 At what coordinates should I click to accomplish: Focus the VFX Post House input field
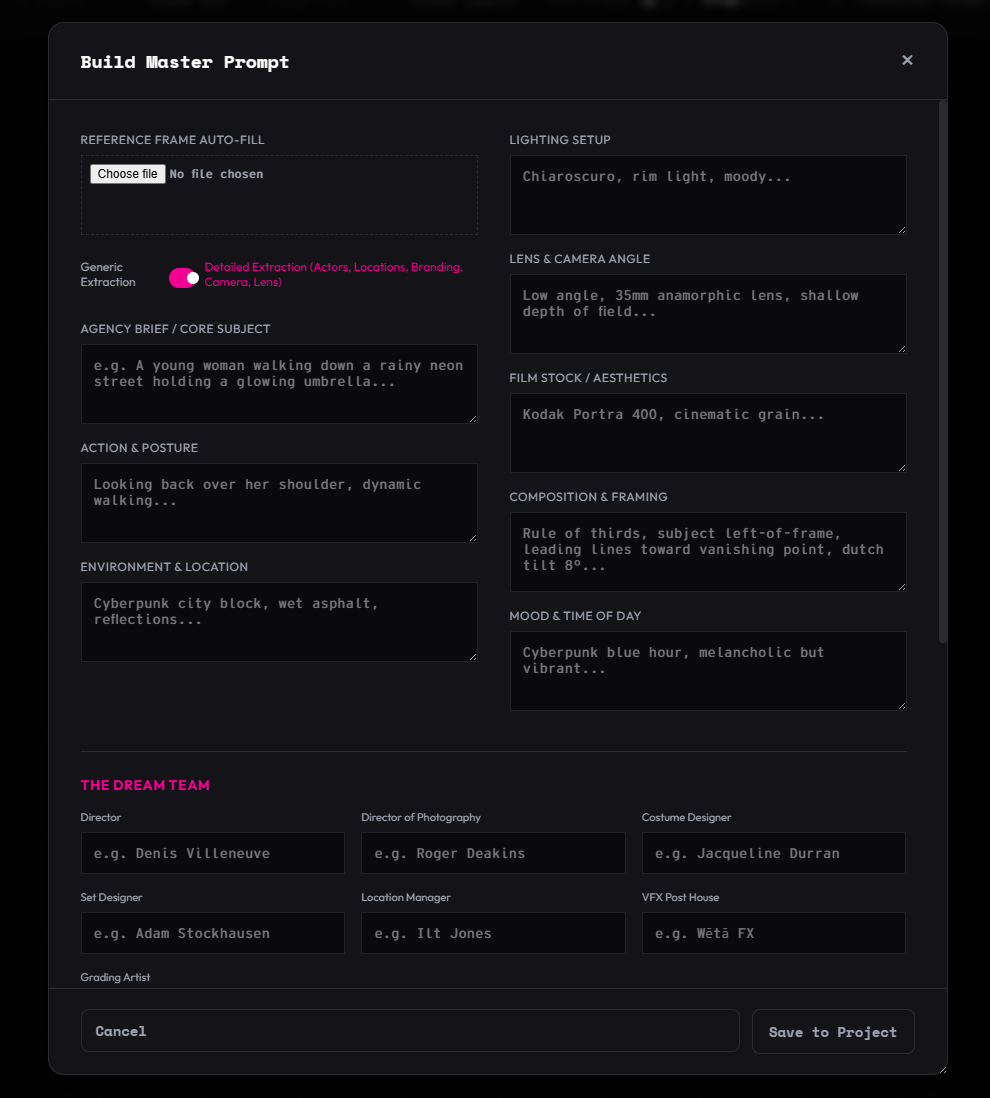click(773, 932)
